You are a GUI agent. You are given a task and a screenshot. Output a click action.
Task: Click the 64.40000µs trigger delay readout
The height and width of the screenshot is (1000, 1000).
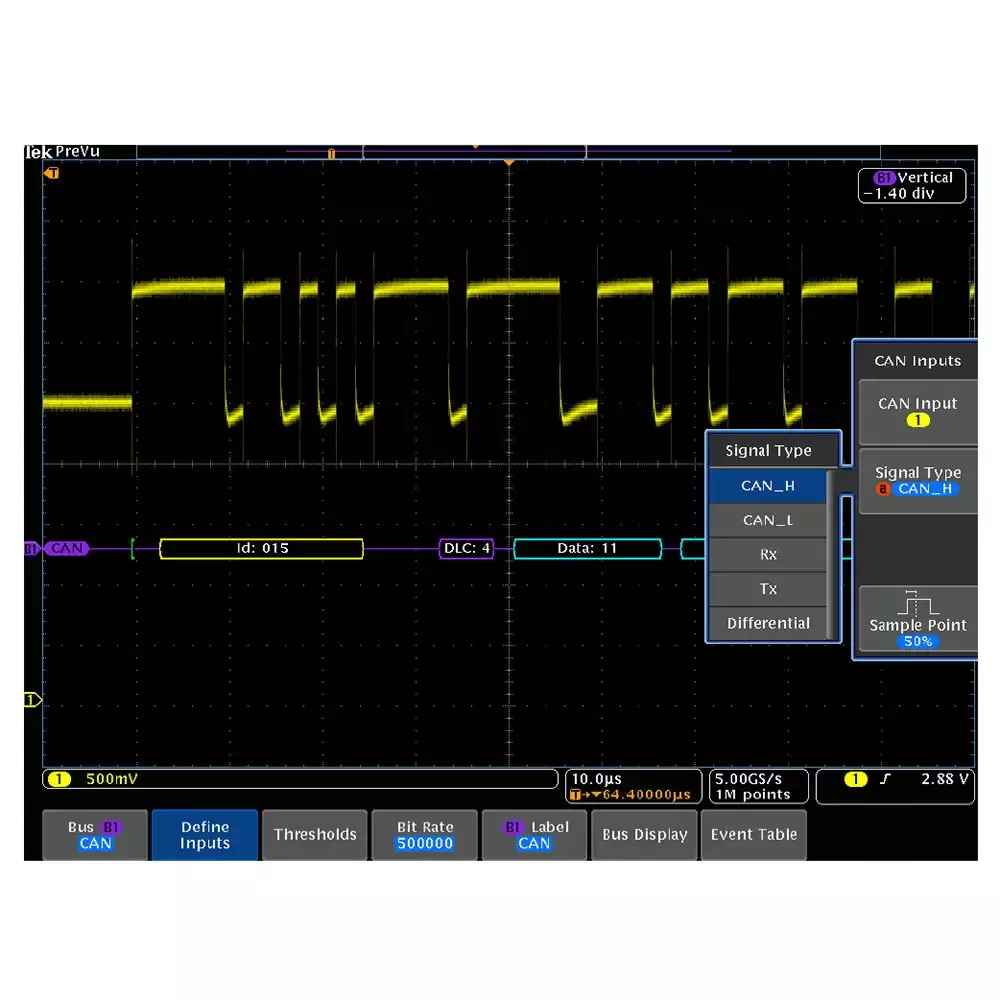point(646,795)
